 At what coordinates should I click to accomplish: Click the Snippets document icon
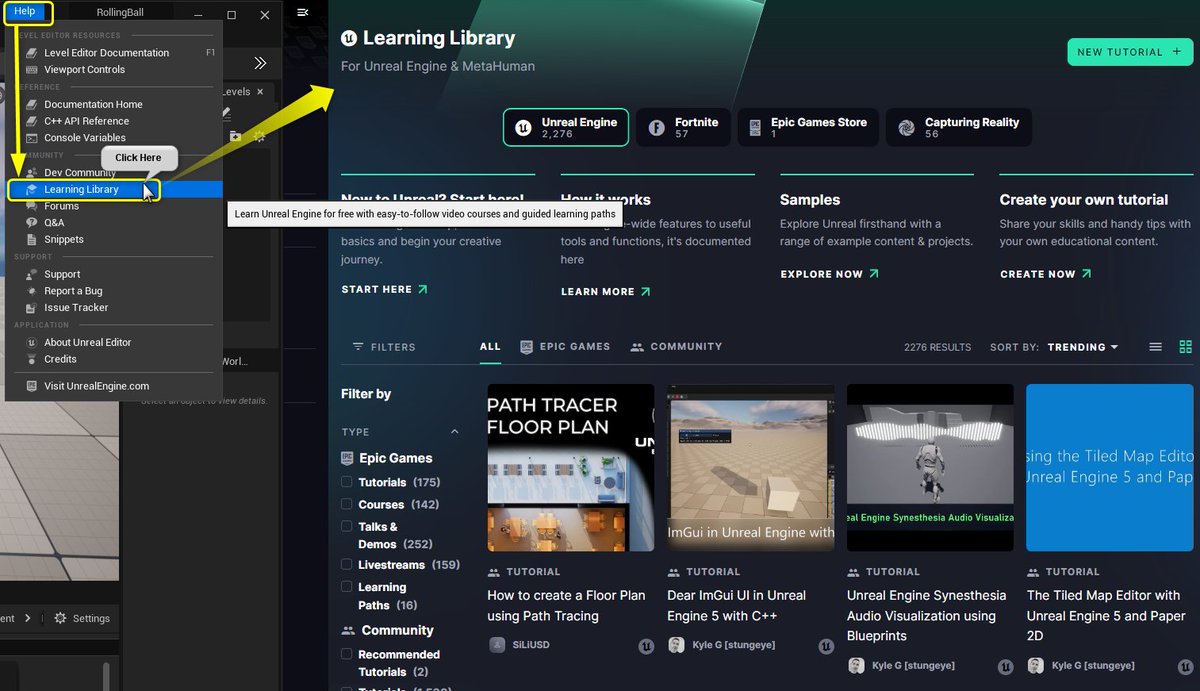[x=32, y=240]
